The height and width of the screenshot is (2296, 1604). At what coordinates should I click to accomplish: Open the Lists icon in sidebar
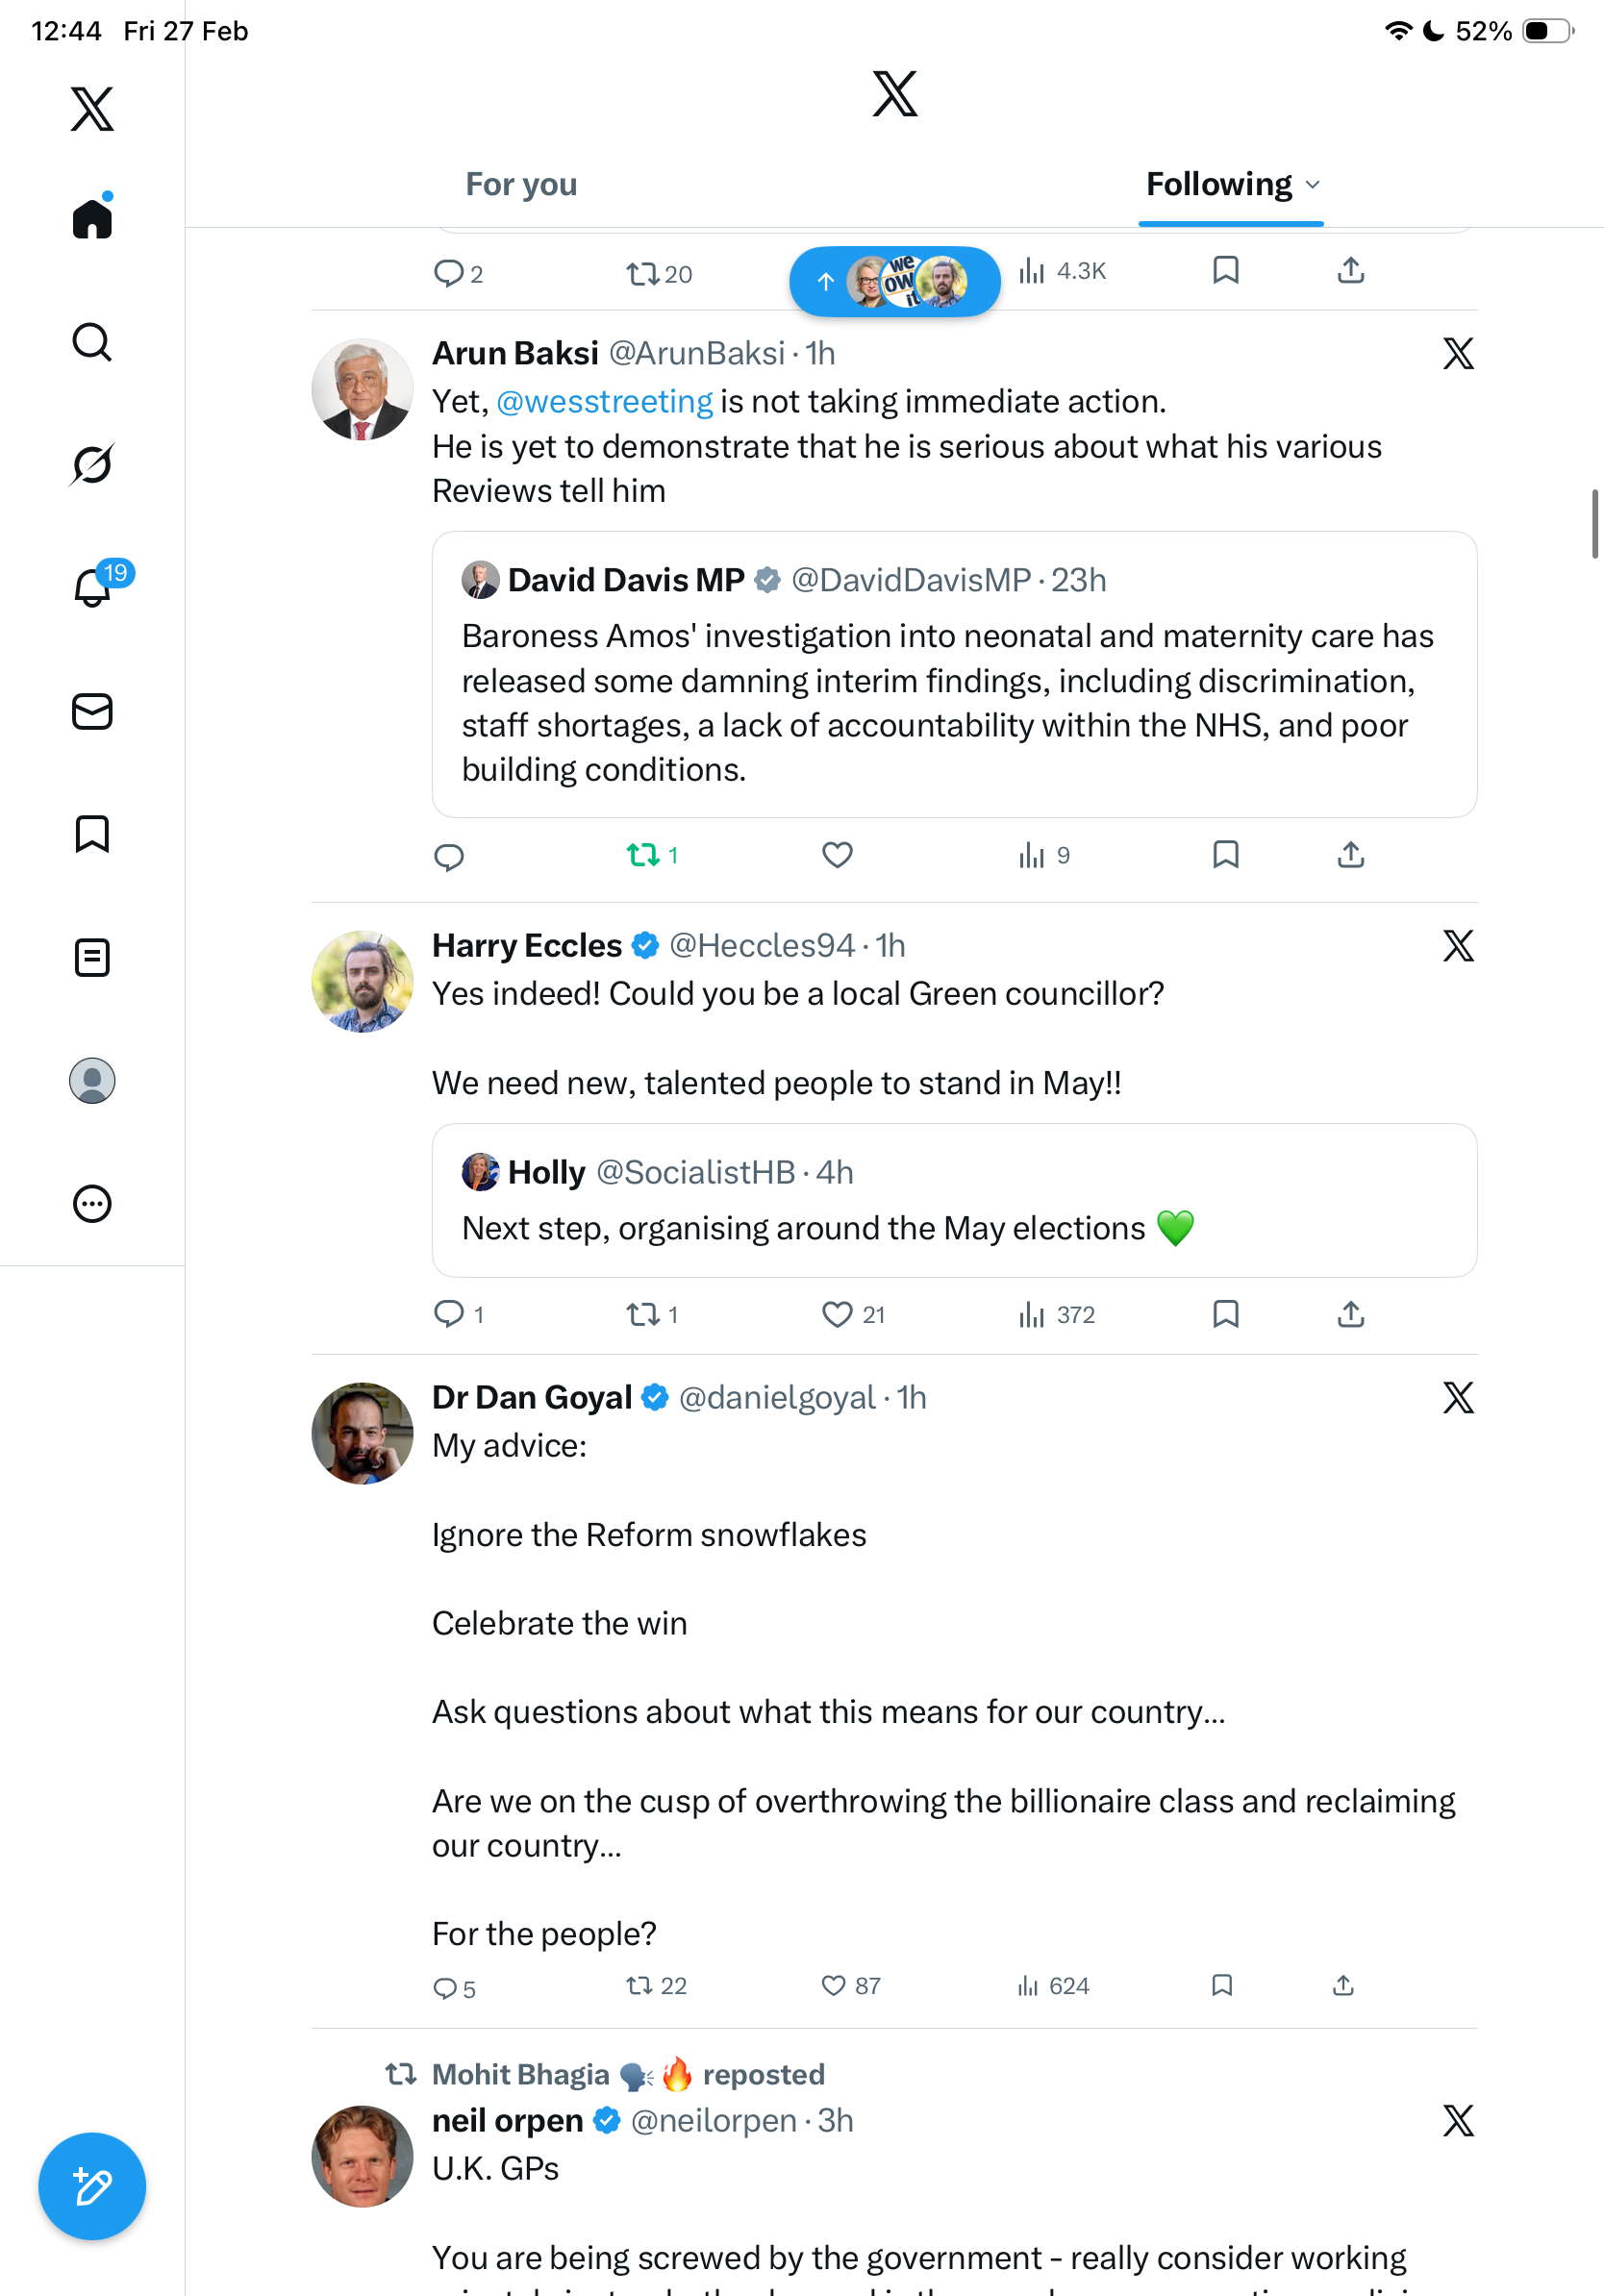92,957
